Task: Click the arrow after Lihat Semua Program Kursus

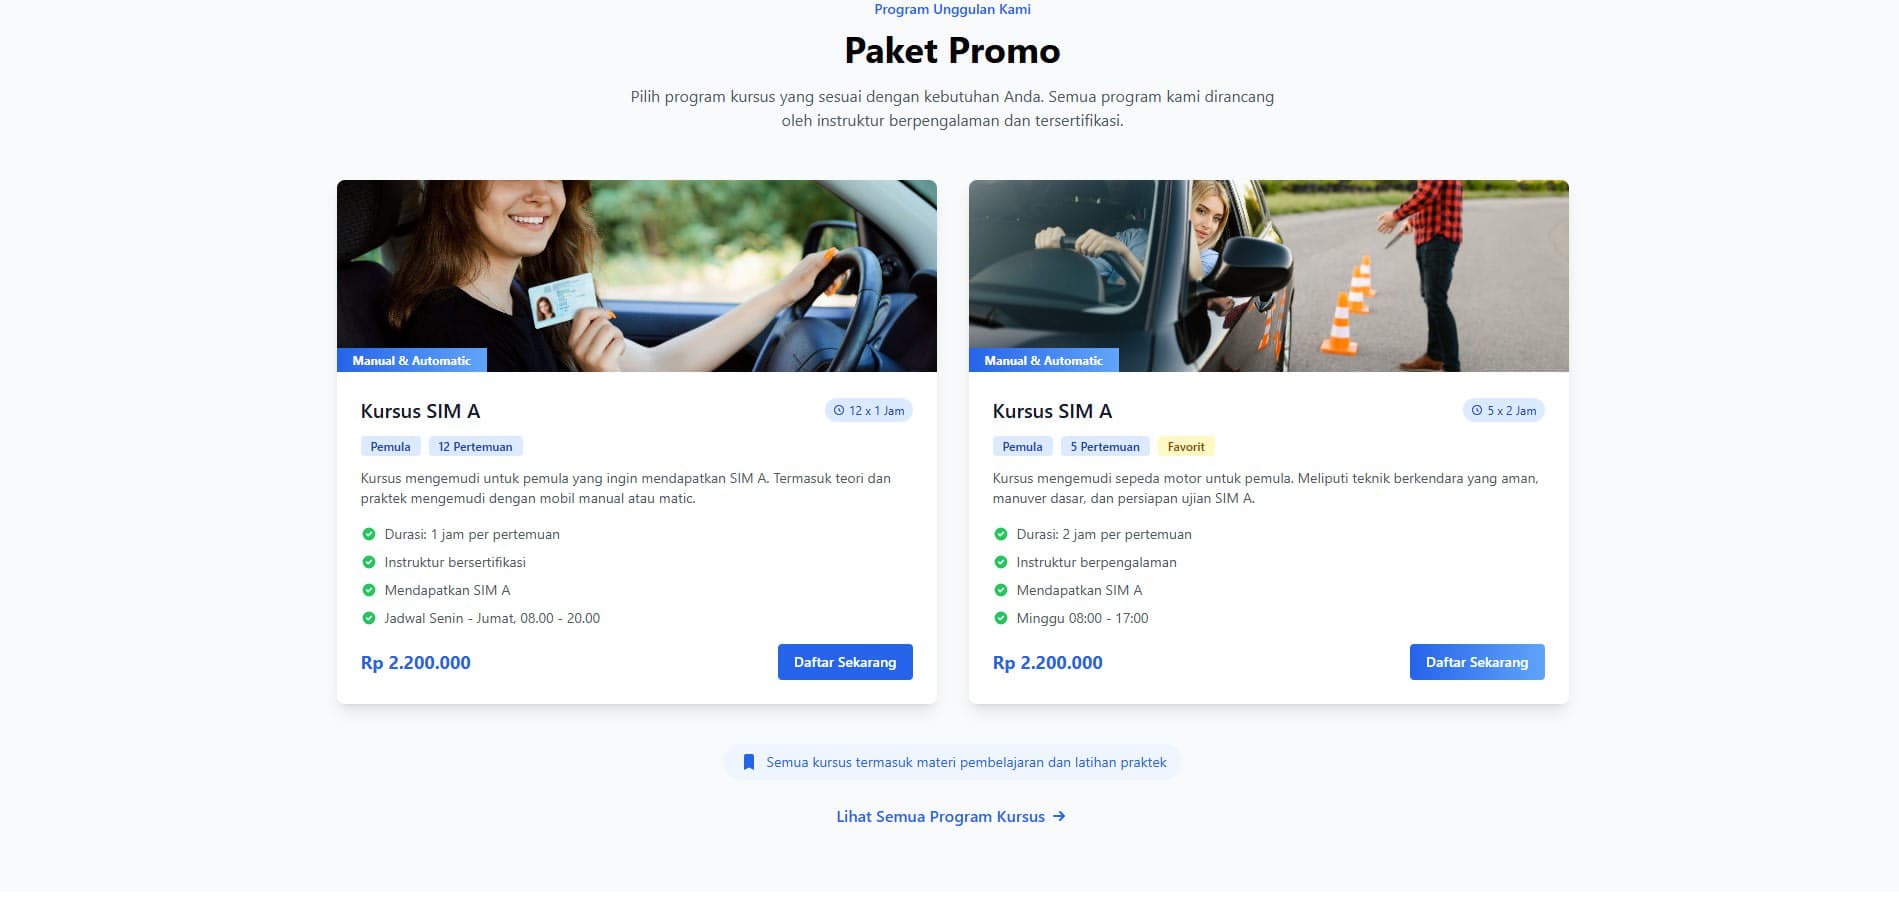Action: 1059,816
